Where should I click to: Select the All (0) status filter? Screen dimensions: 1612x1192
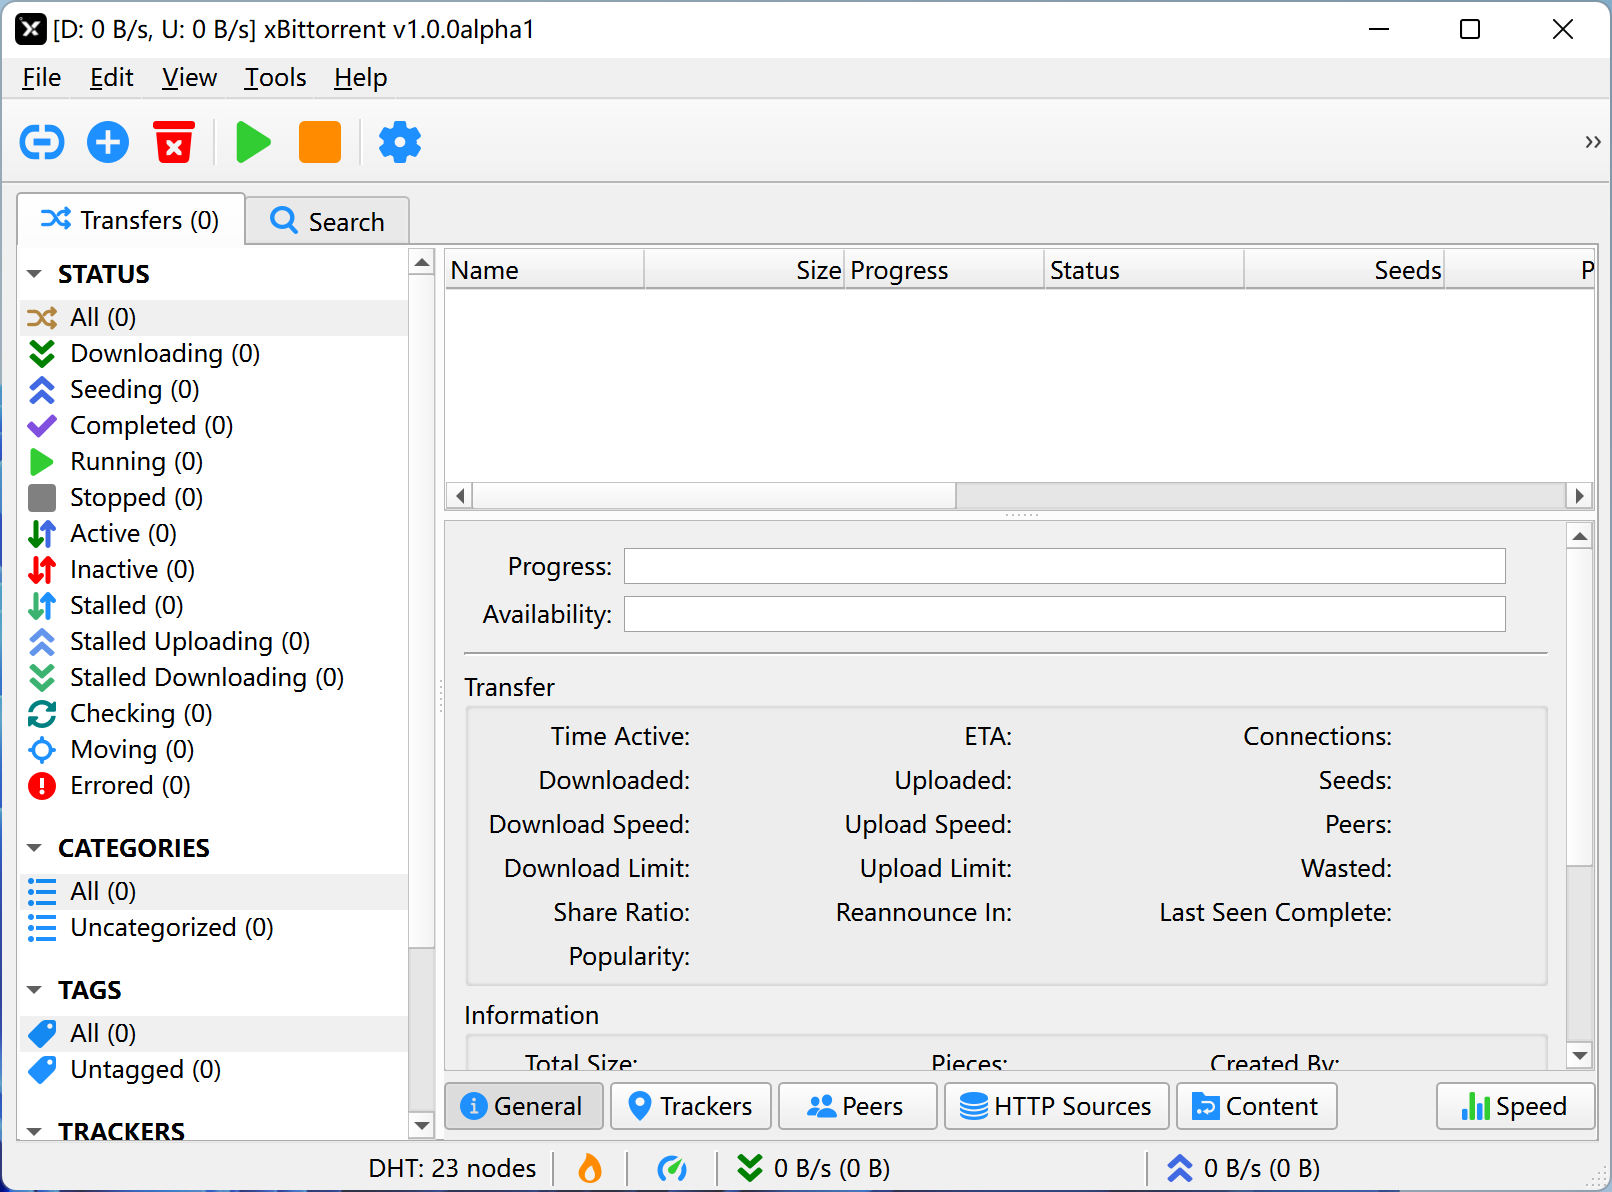(213, 318)
